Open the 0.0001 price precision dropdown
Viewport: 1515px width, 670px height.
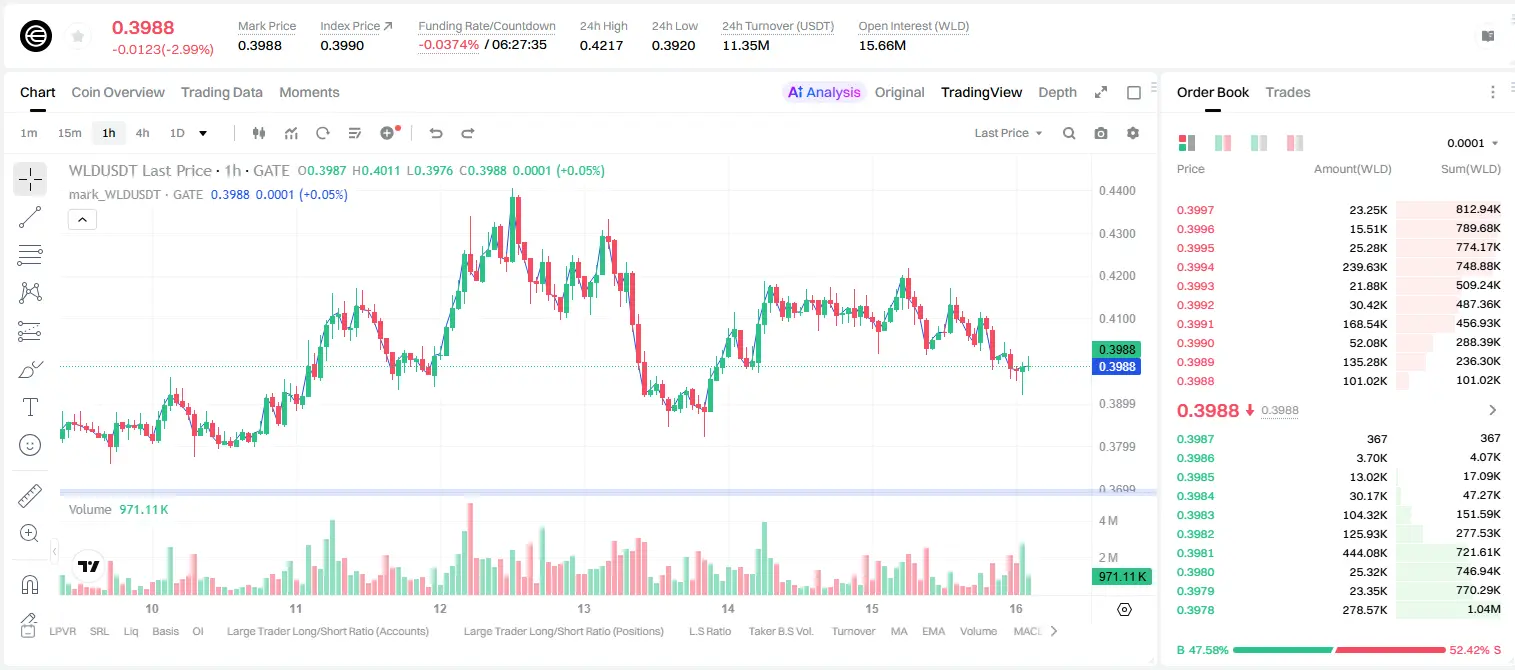1472,143
